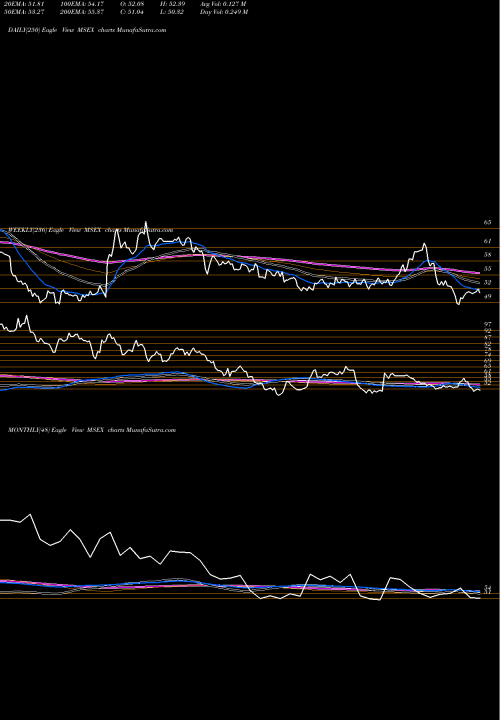The height and width of the screenshot is (720, 500).
Task: Click the 52 price axis label on daily chart
Action: [x=487, y=282]
